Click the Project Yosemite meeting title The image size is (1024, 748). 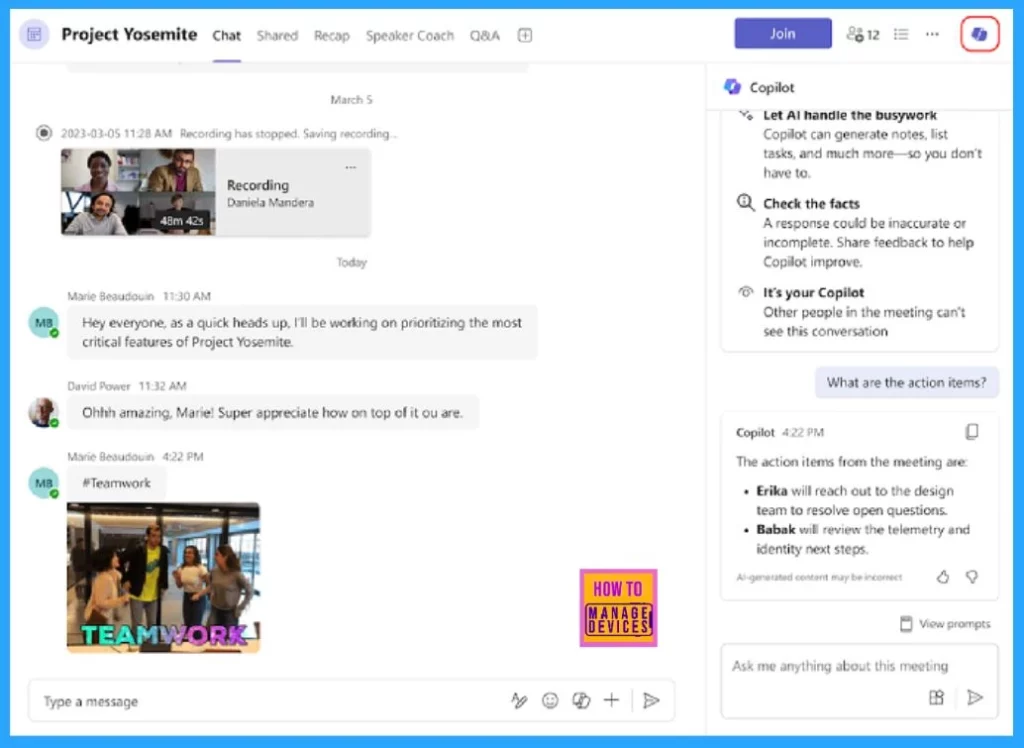point(129,34)
